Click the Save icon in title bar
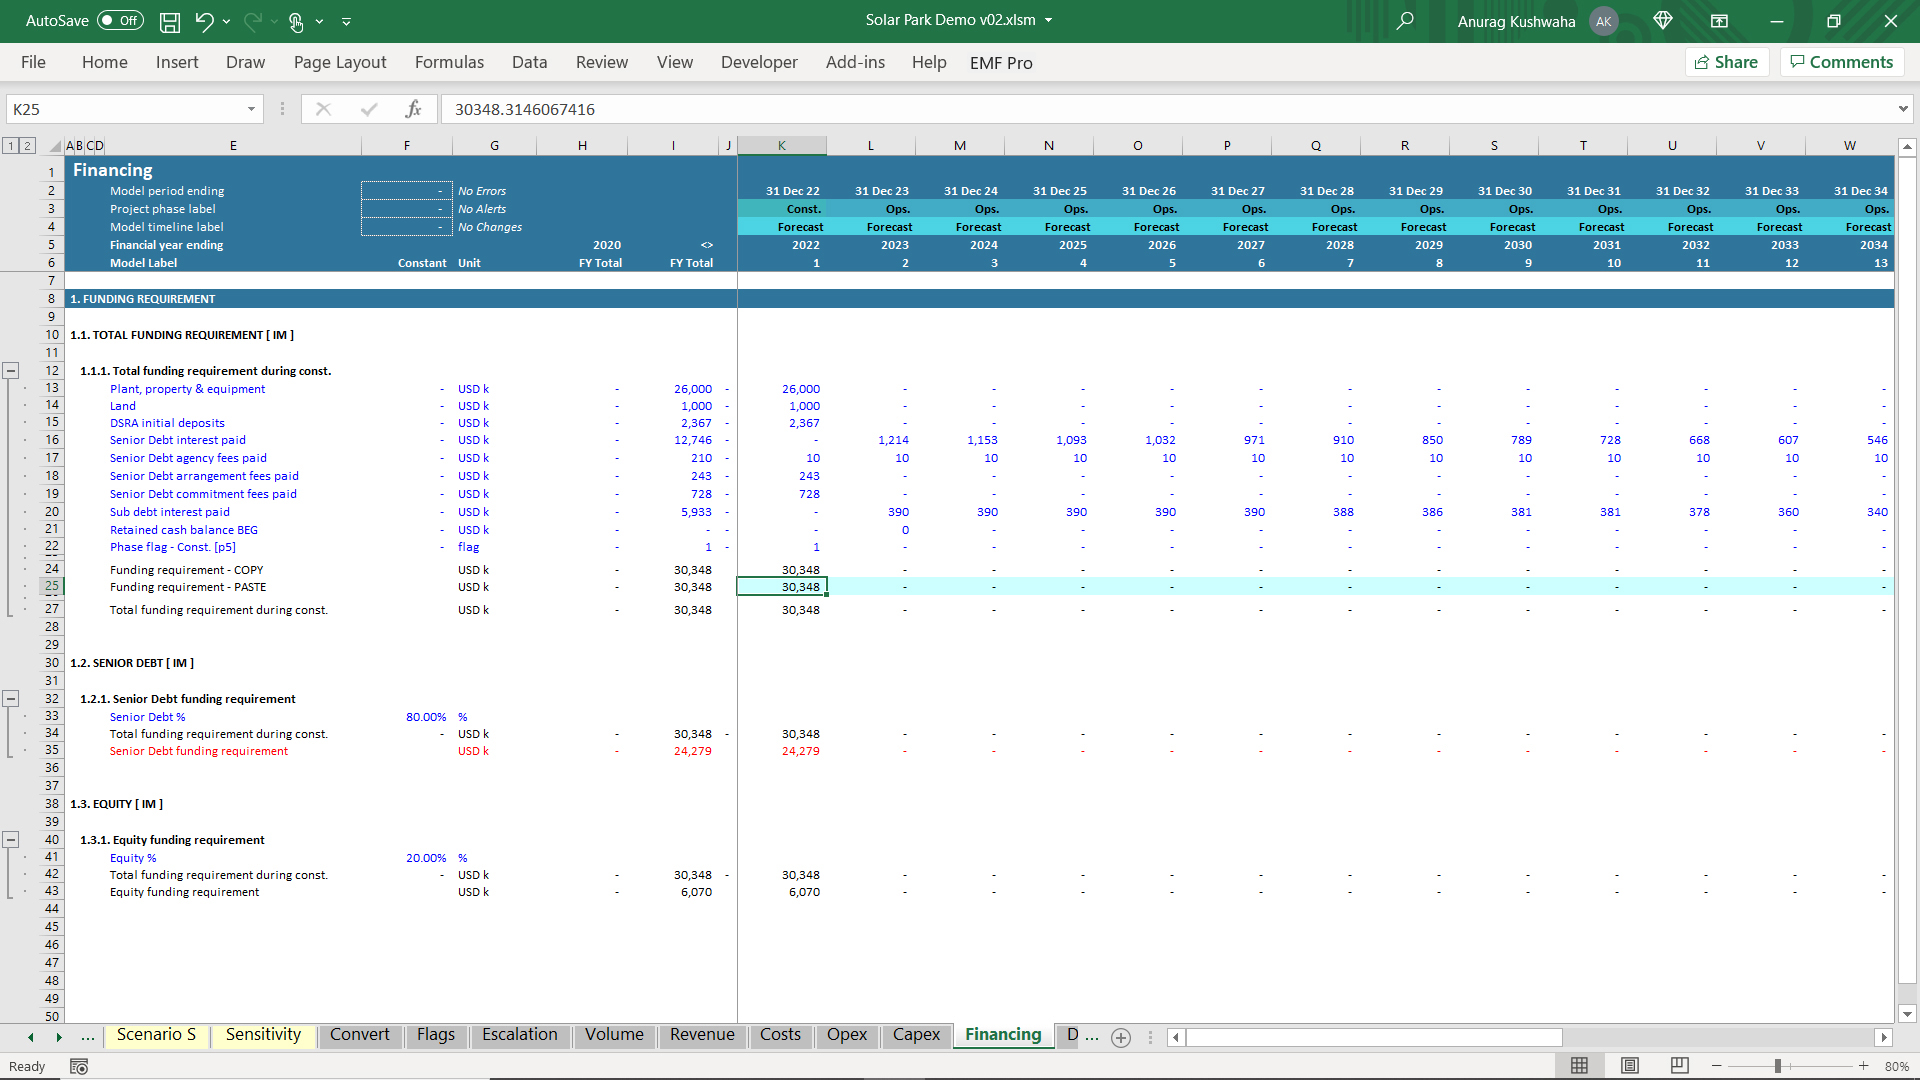The height and width of the screenshot is (1080, 1920). pyautogui.click(x=170, y=21)
